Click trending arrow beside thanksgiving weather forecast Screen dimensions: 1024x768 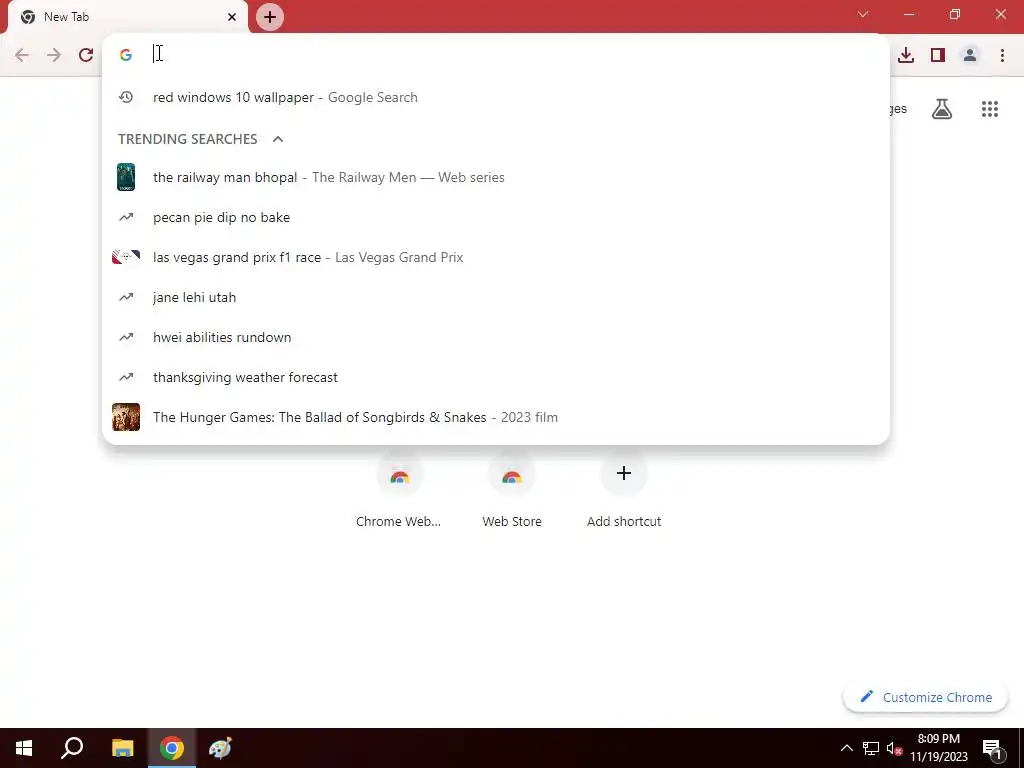[x=126, y=377]
